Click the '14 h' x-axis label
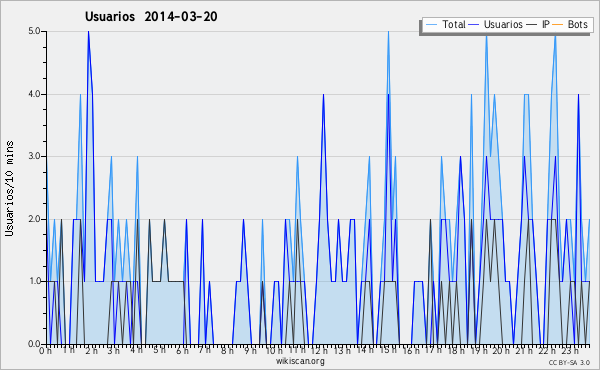 pos(365,350)
